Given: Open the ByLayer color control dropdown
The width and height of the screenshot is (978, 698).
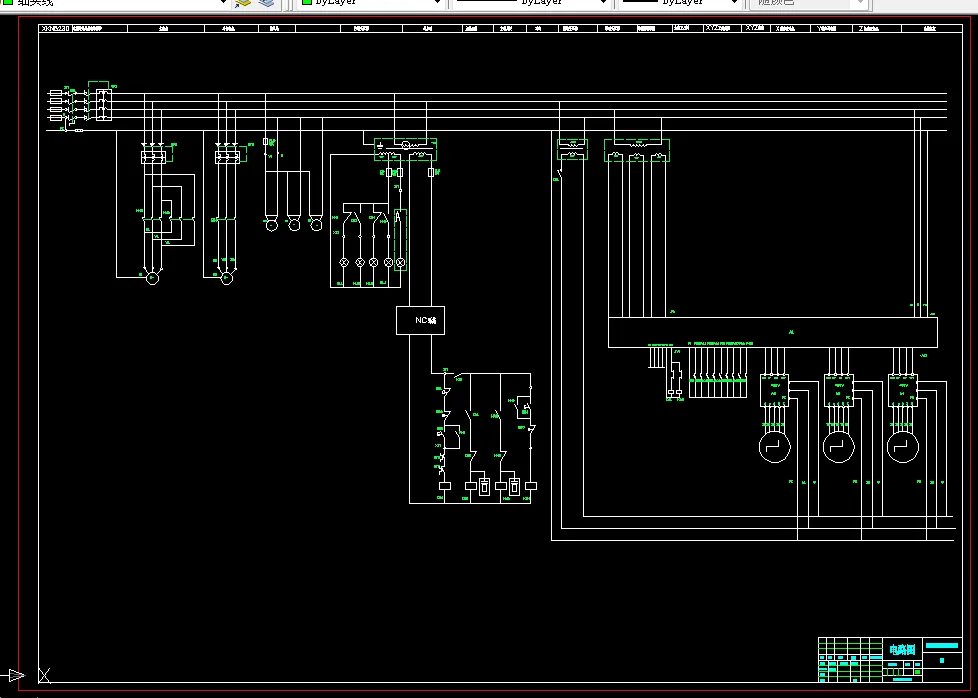Looking at the screenshot, I should point(369,2).
